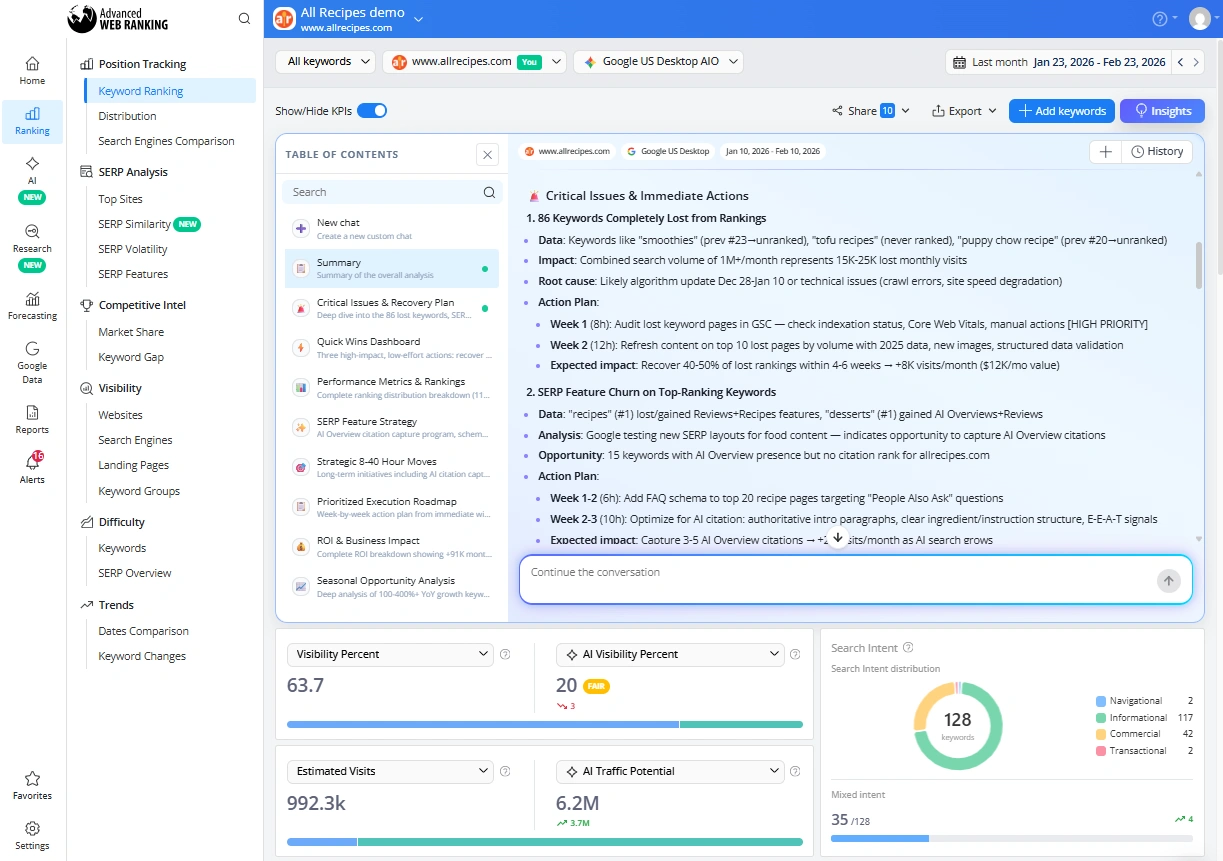Open the www.allrecipes.com website dropdown
This screenshot has width=1223, height=861.
pos(474,62)
